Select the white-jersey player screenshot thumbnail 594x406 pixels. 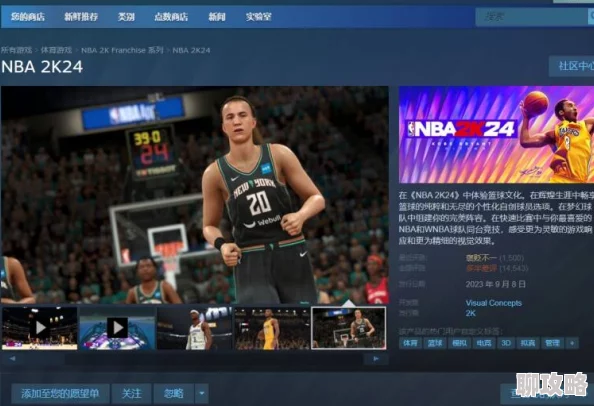click(194, 328)
